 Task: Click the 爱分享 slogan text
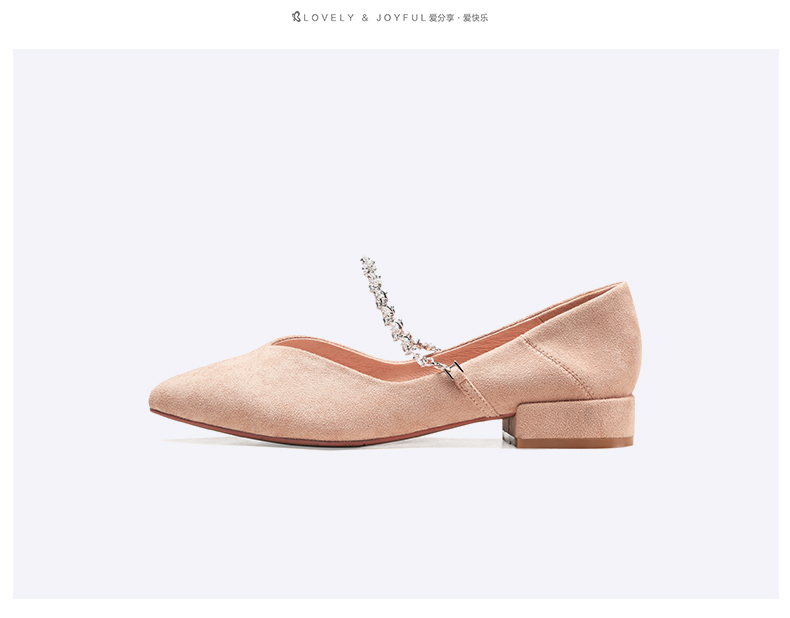[441, 18]
